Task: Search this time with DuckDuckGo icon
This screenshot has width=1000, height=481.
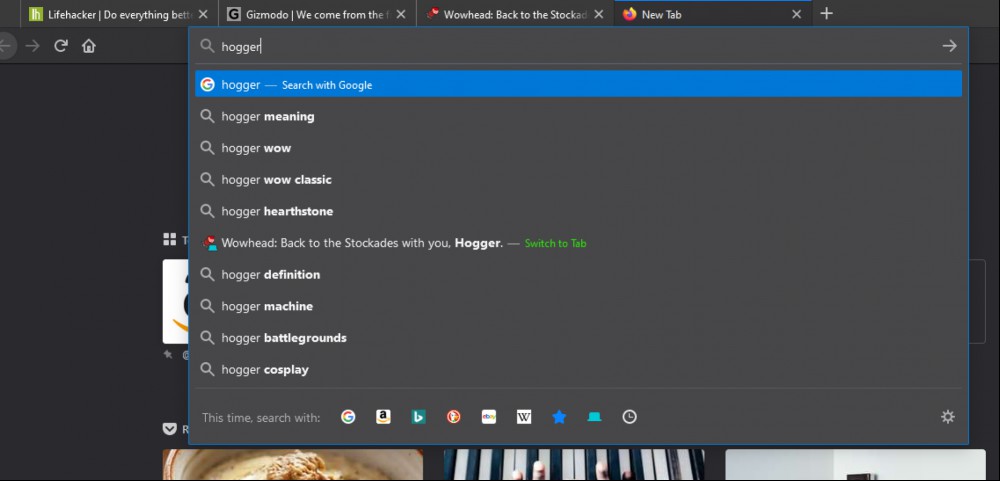Action: [x=453, y=417]
